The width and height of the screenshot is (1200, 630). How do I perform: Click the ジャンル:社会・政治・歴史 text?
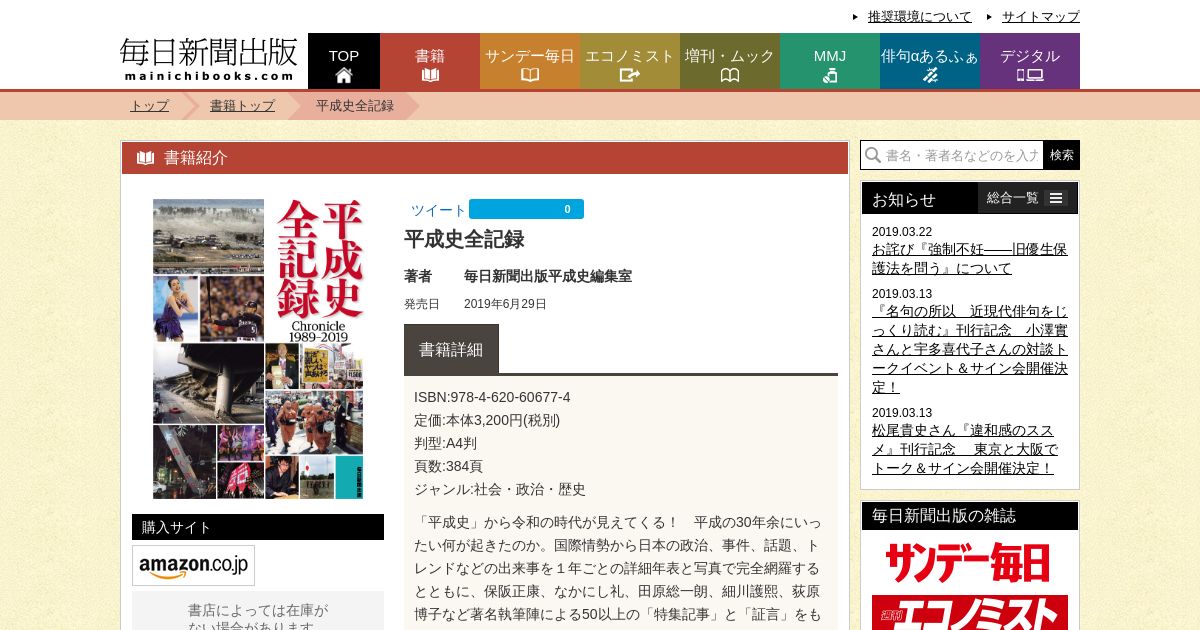[x=500, y=489]
